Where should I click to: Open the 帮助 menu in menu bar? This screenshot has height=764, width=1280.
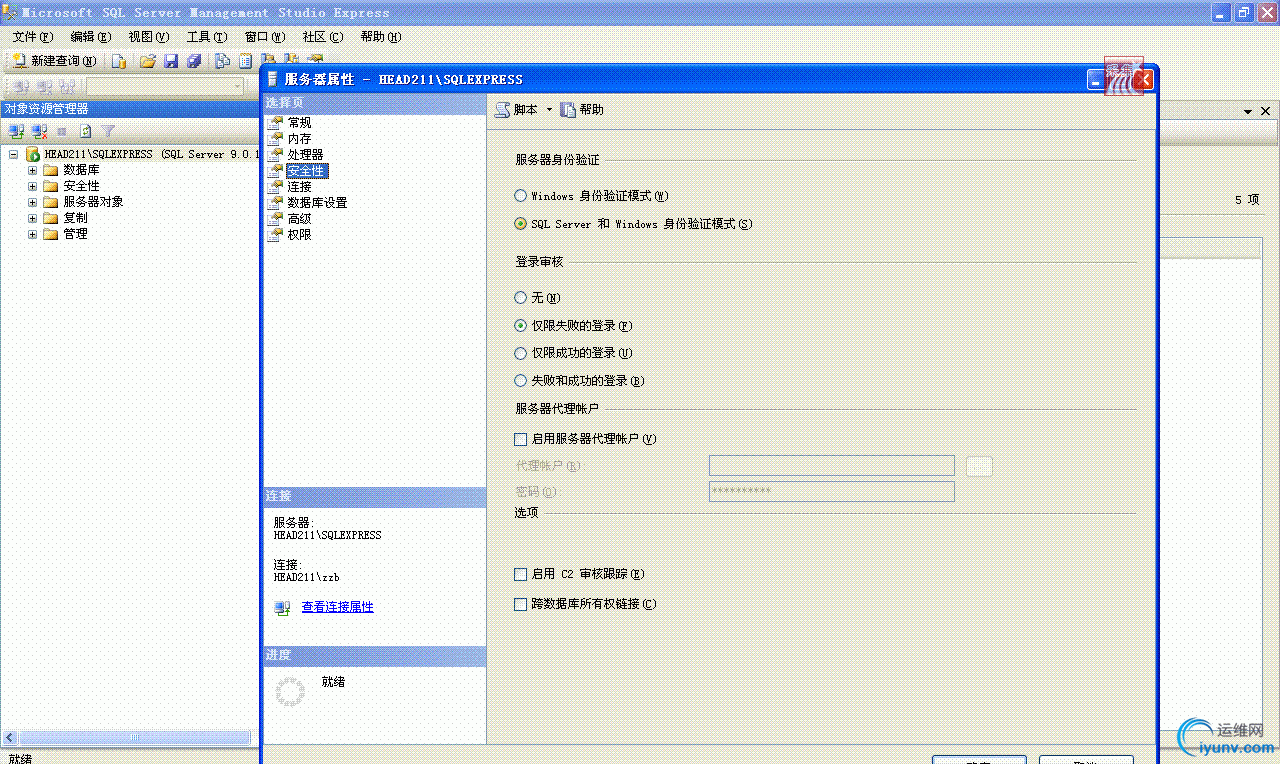(381, 37)
